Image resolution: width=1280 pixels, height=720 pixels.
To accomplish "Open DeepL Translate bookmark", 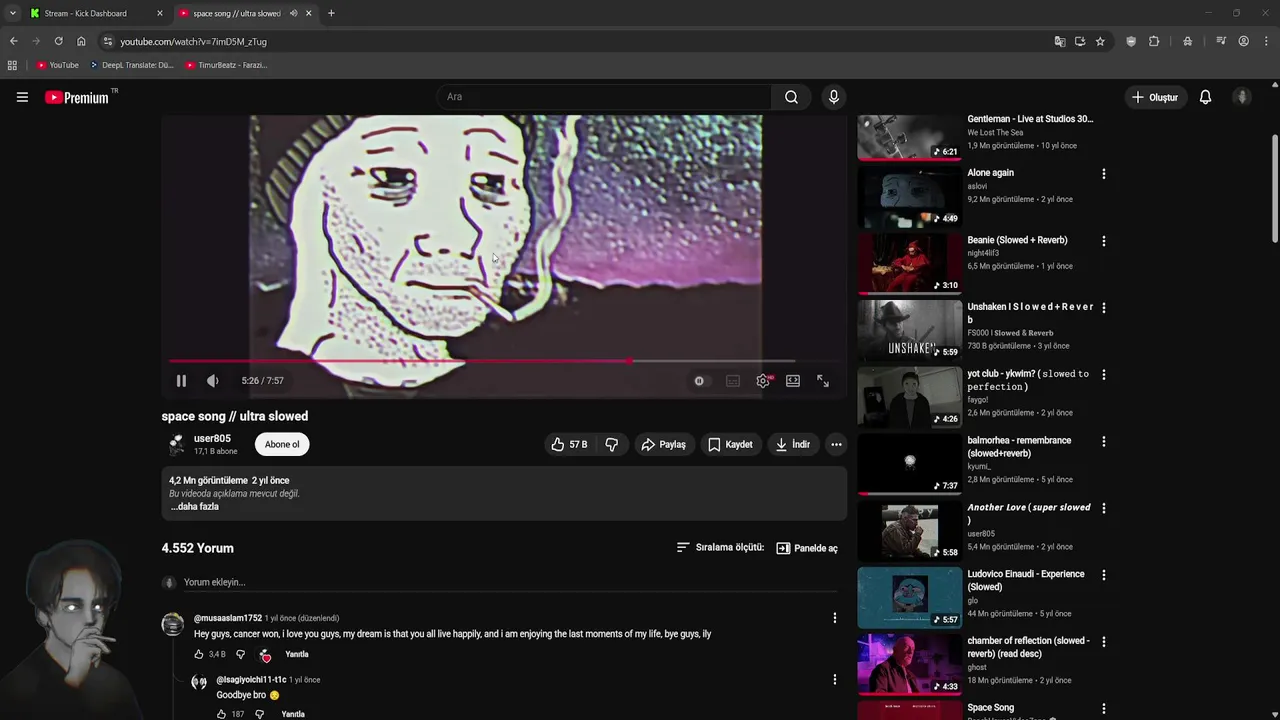I will pos(131,65).
